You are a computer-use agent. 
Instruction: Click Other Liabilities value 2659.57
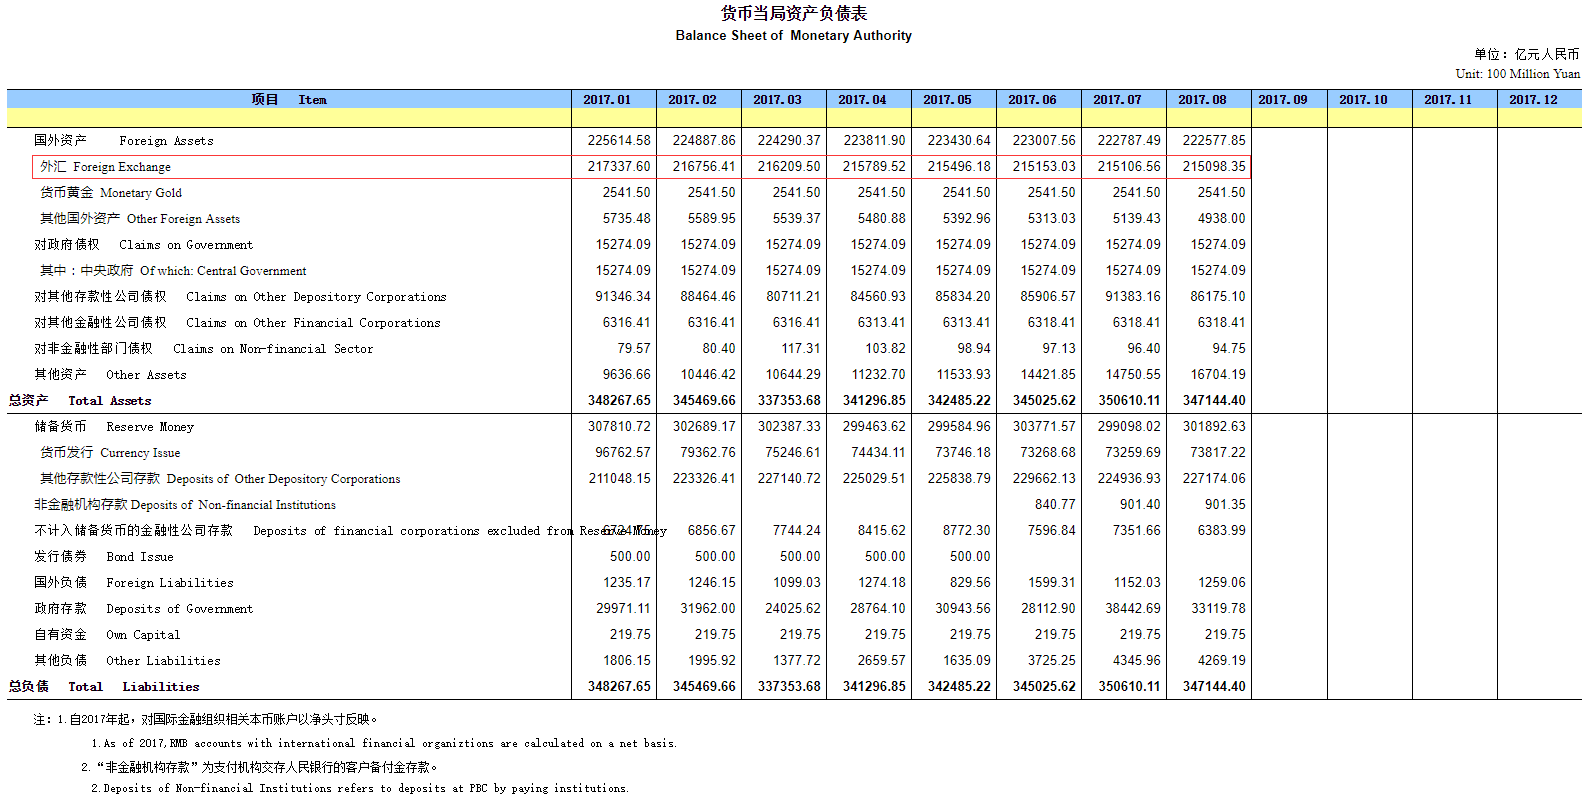click(x=882, y=661)
